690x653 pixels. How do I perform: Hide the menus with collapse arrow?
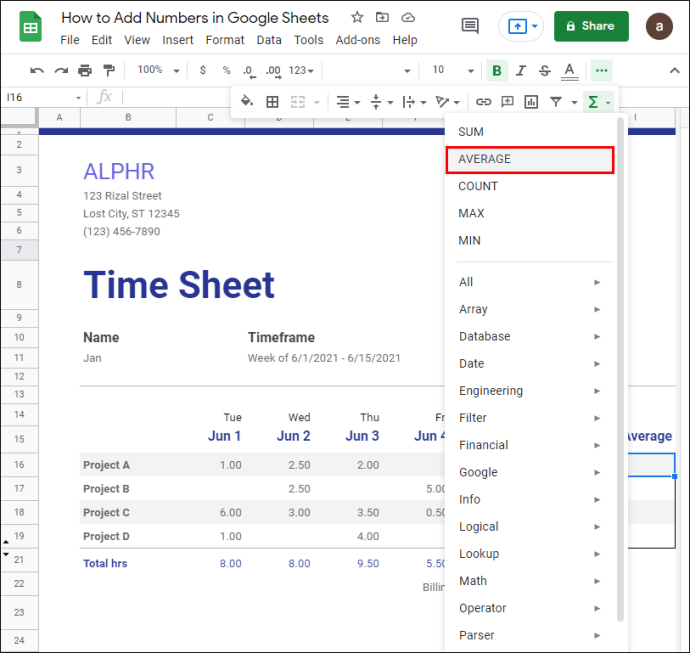(674, 70)
